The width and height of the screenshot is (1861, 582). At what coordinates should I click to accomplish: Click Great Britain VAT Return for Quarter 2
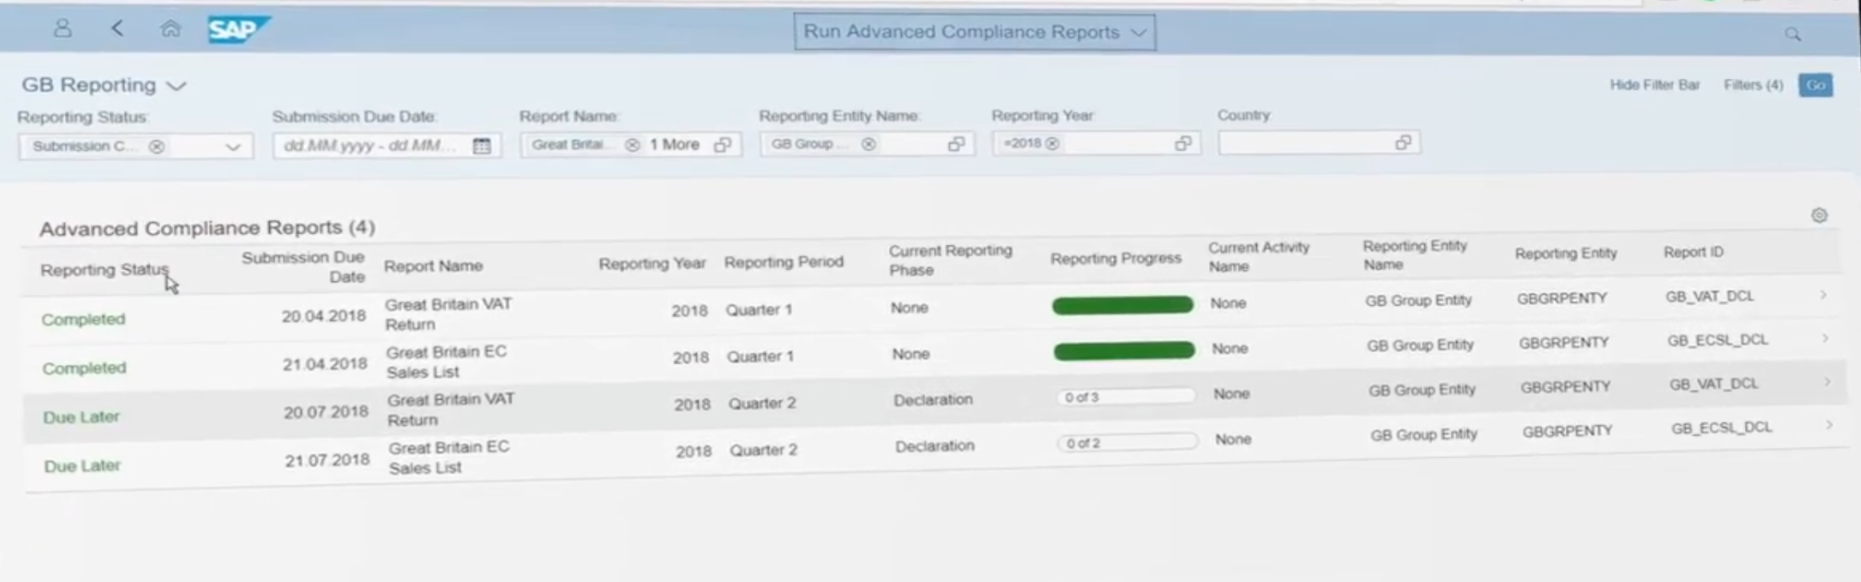[x=451, y=409]
